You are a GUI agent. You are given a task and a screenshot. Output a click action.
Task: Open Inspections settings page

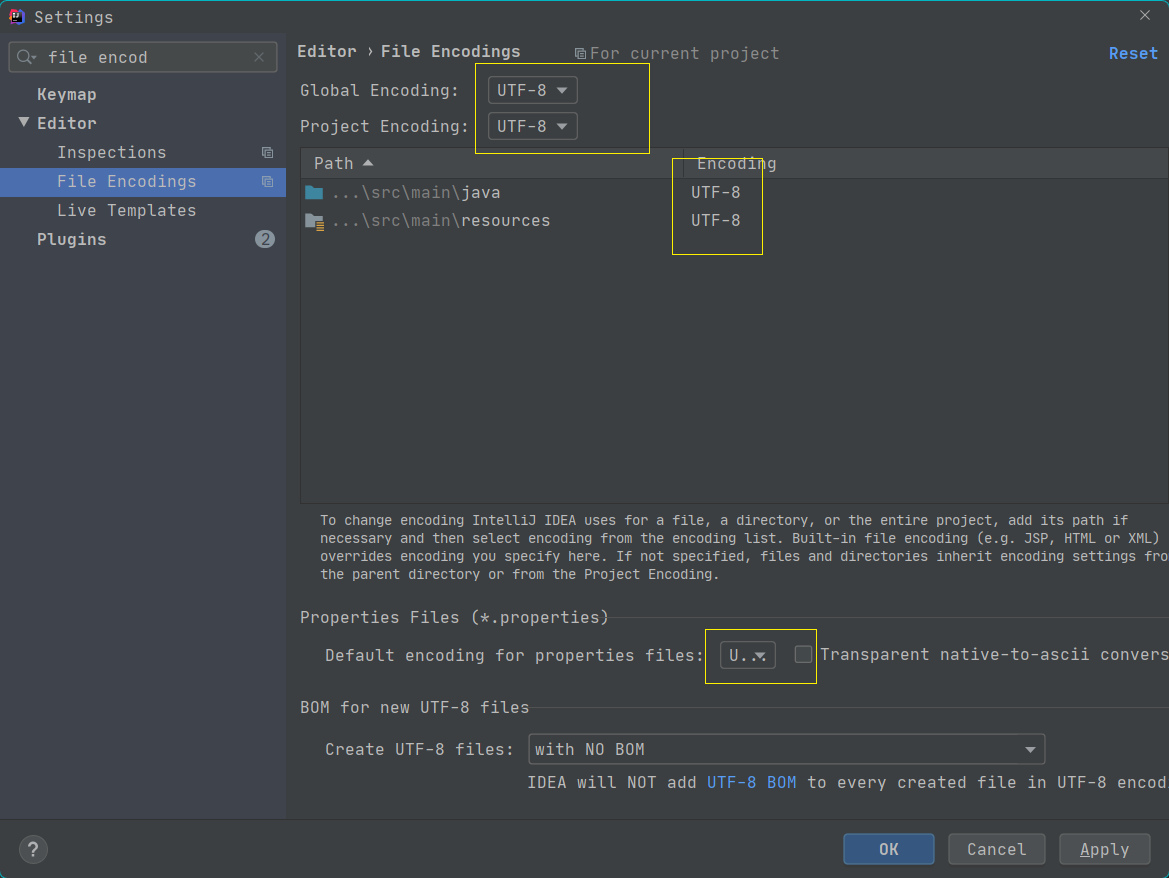[112, 153]
